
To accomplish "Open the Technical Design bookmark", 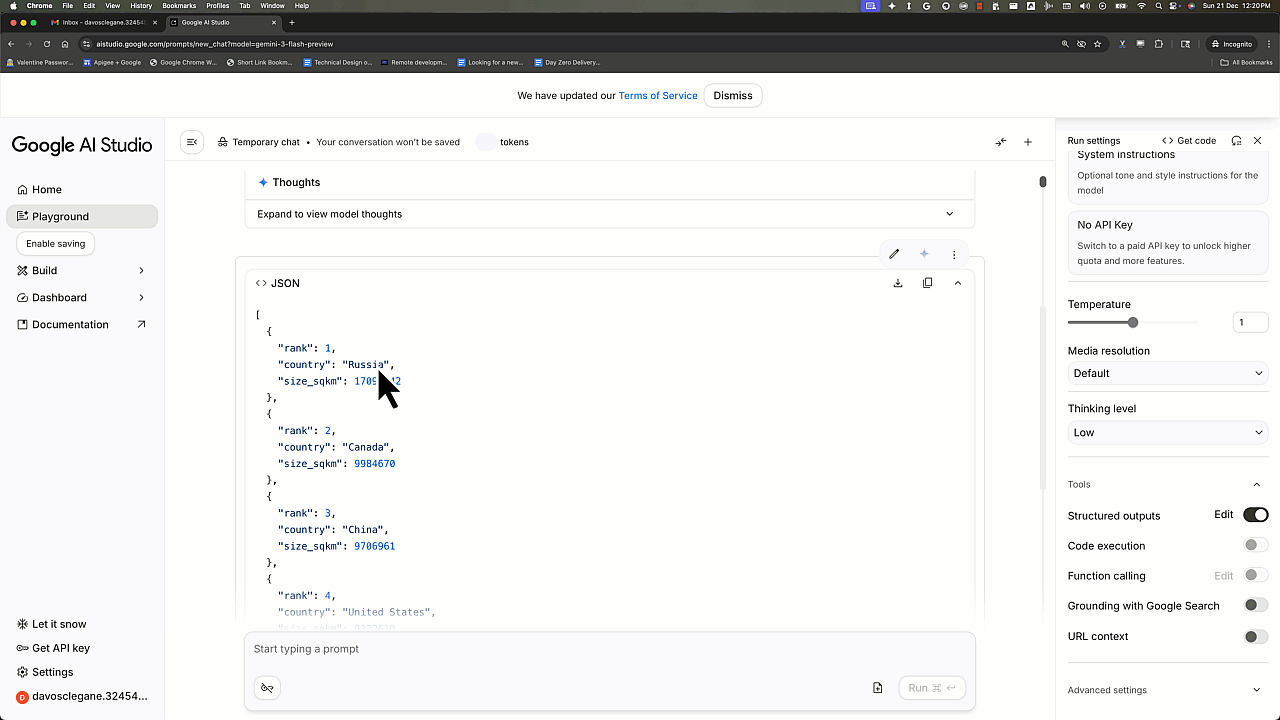I will pos(337,62).
